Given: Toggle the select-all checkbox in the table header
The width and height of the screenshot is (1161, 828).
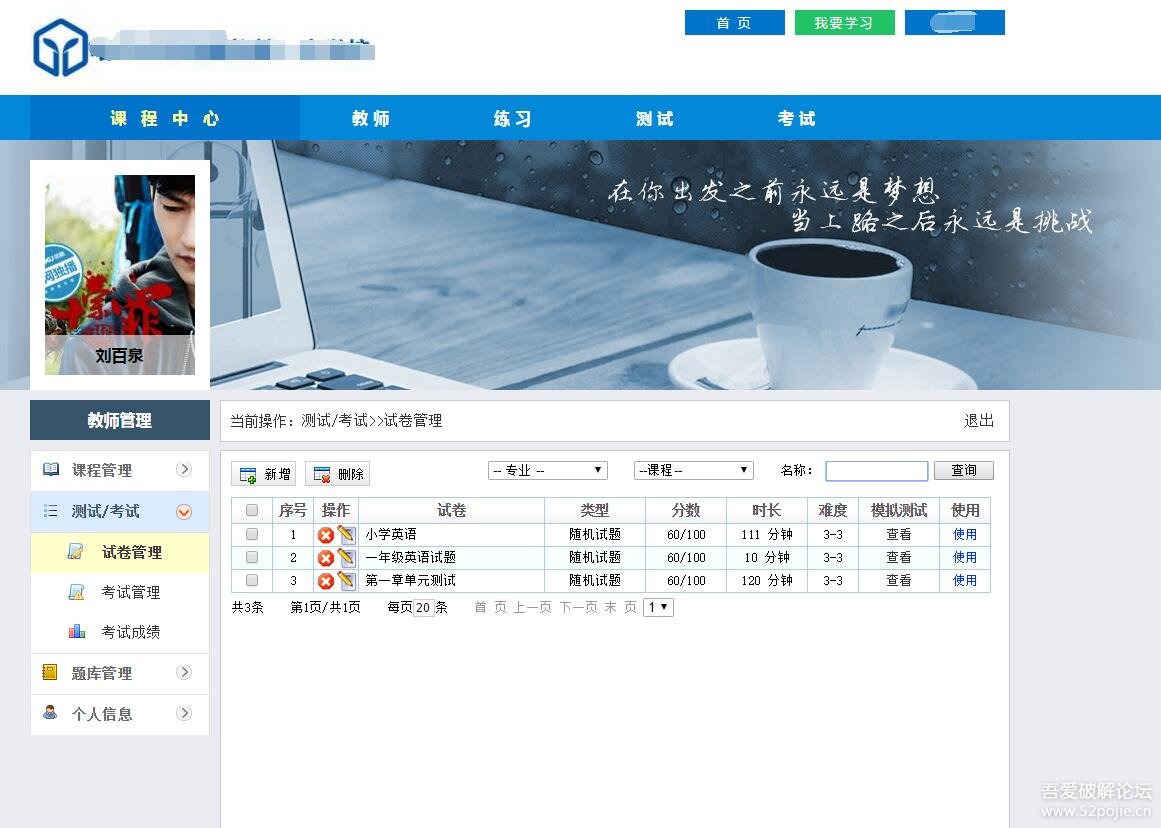Looking at the screenshot, I should click(x=252, y=510).
